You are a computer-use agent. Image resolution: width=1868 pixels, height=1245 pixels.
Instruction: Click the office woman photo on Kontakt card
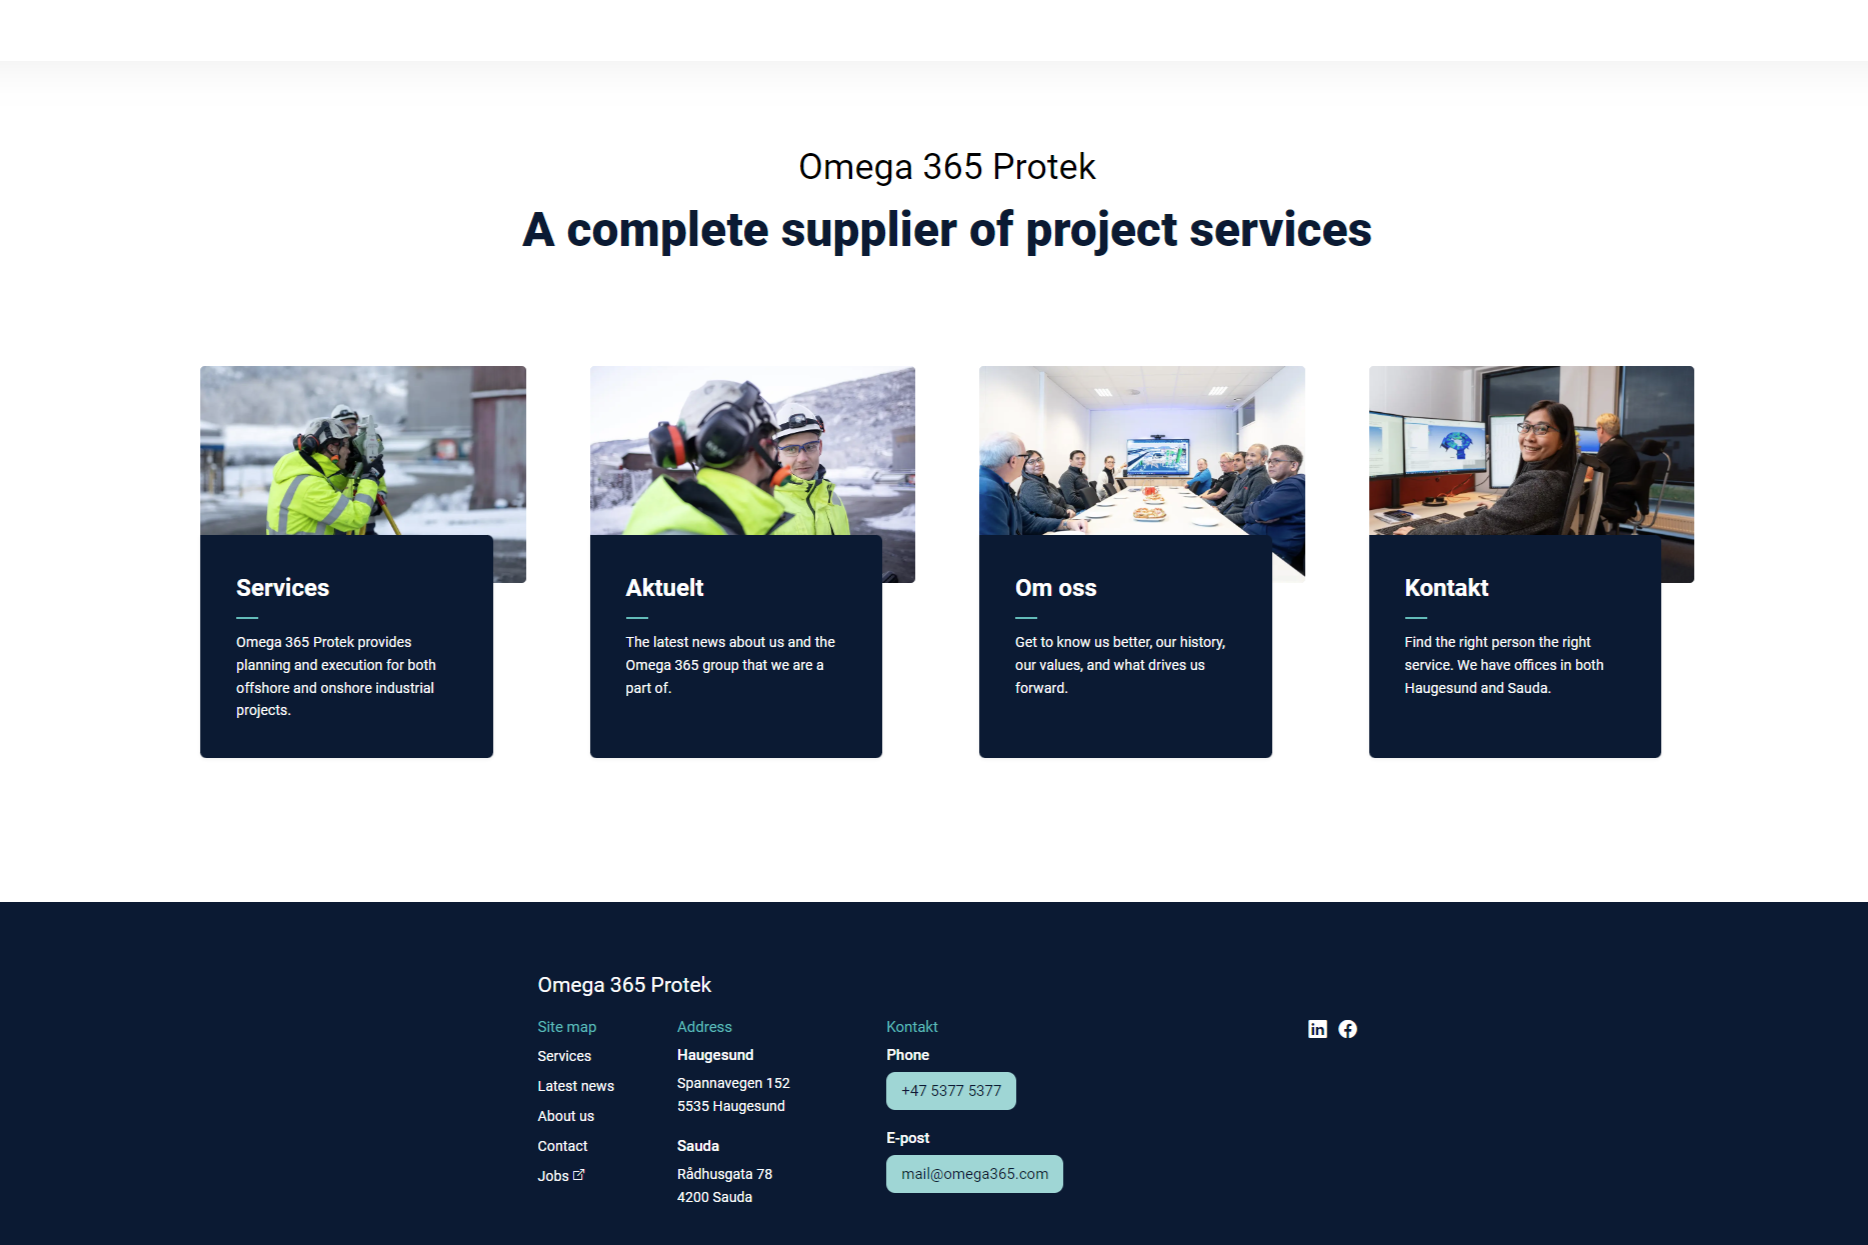coord(1530,451)
